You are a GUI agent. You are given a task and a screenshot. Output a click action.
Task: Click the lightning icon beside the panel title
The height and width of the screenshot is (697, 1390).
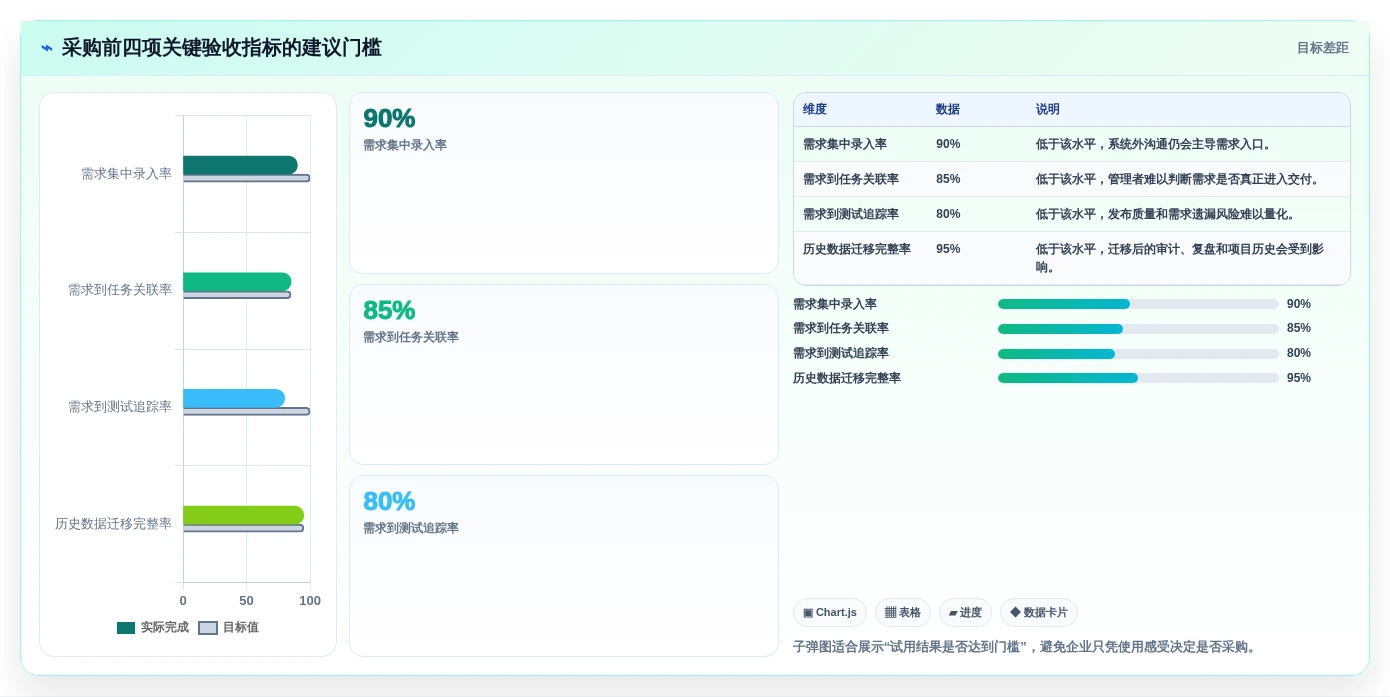(47, 48)
